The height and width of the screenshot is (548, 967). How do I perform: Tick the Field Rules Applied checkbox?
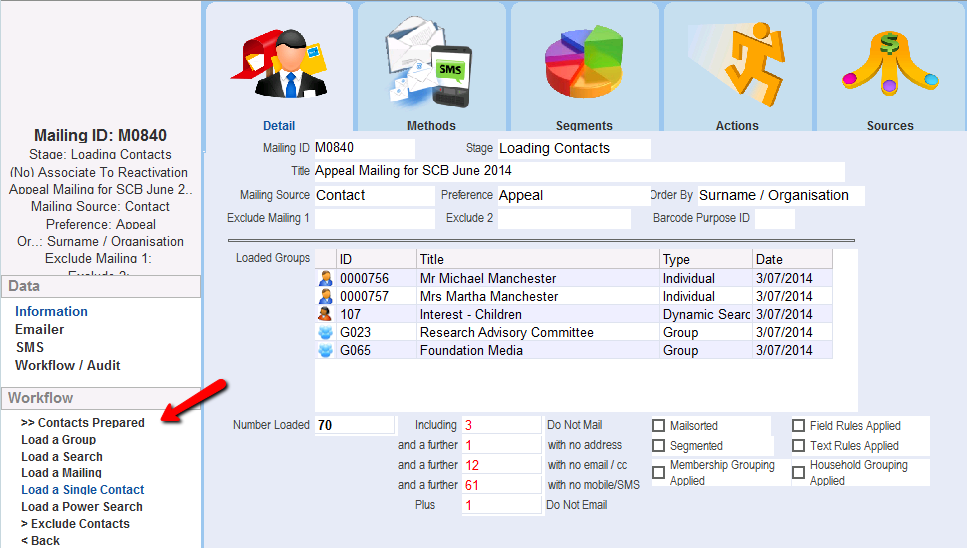click(x=799, y=425)
